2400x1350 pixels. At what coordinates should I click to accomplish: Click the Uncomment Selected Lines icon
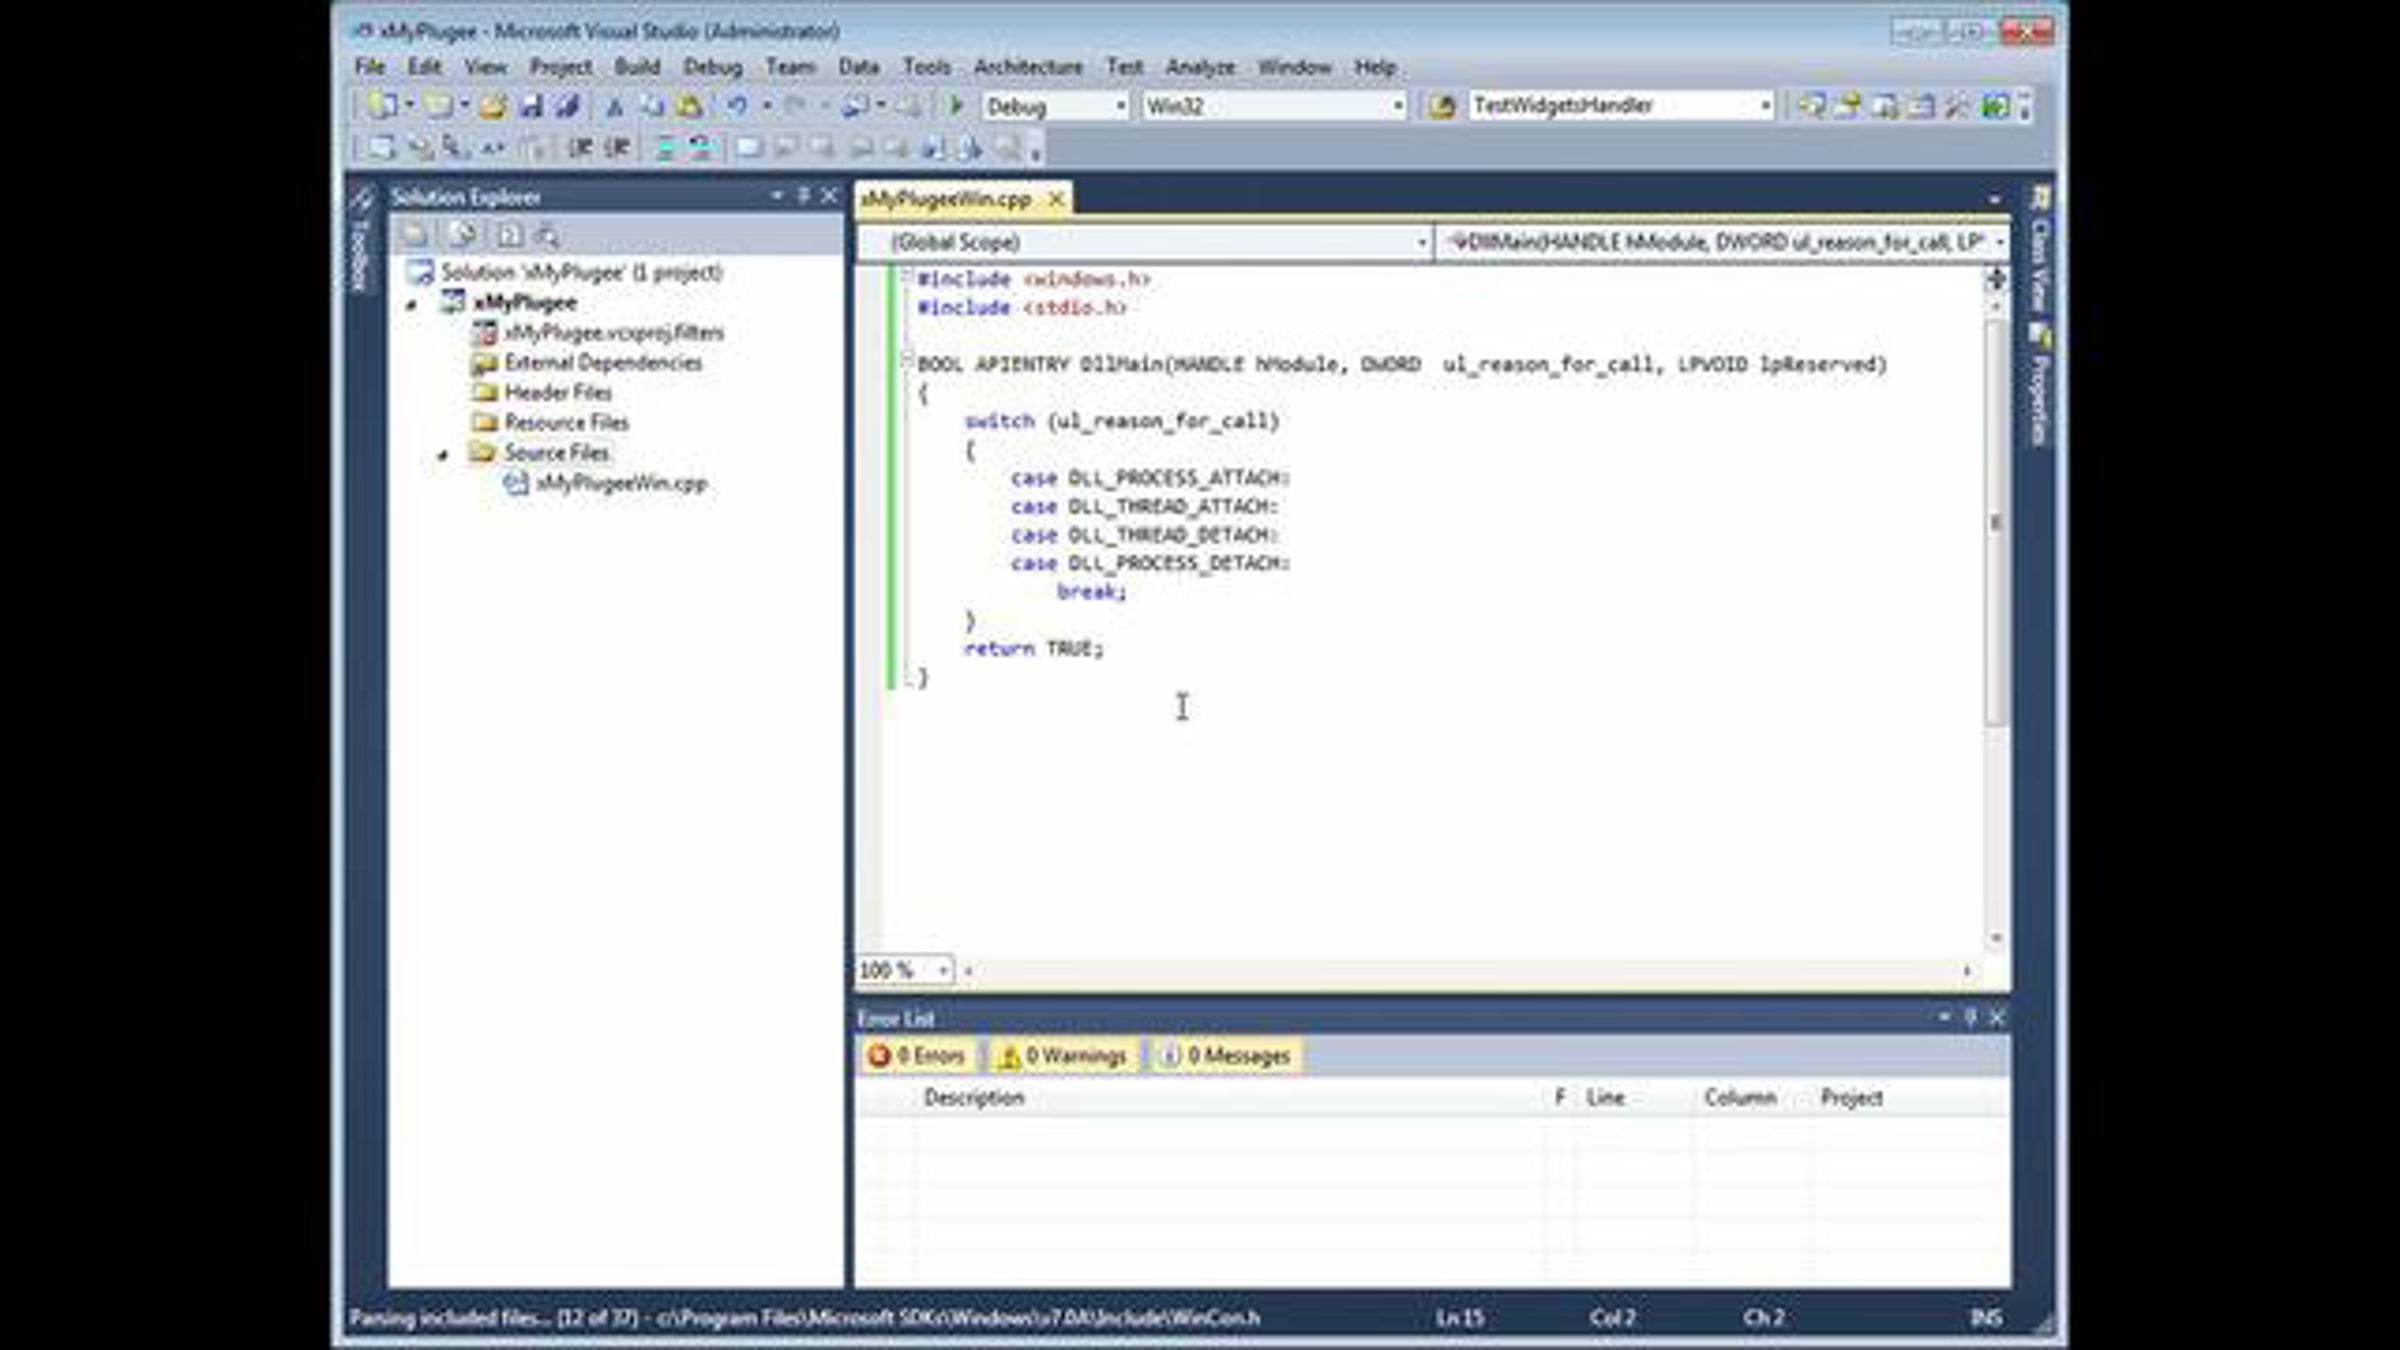click(x=701, y=148)
